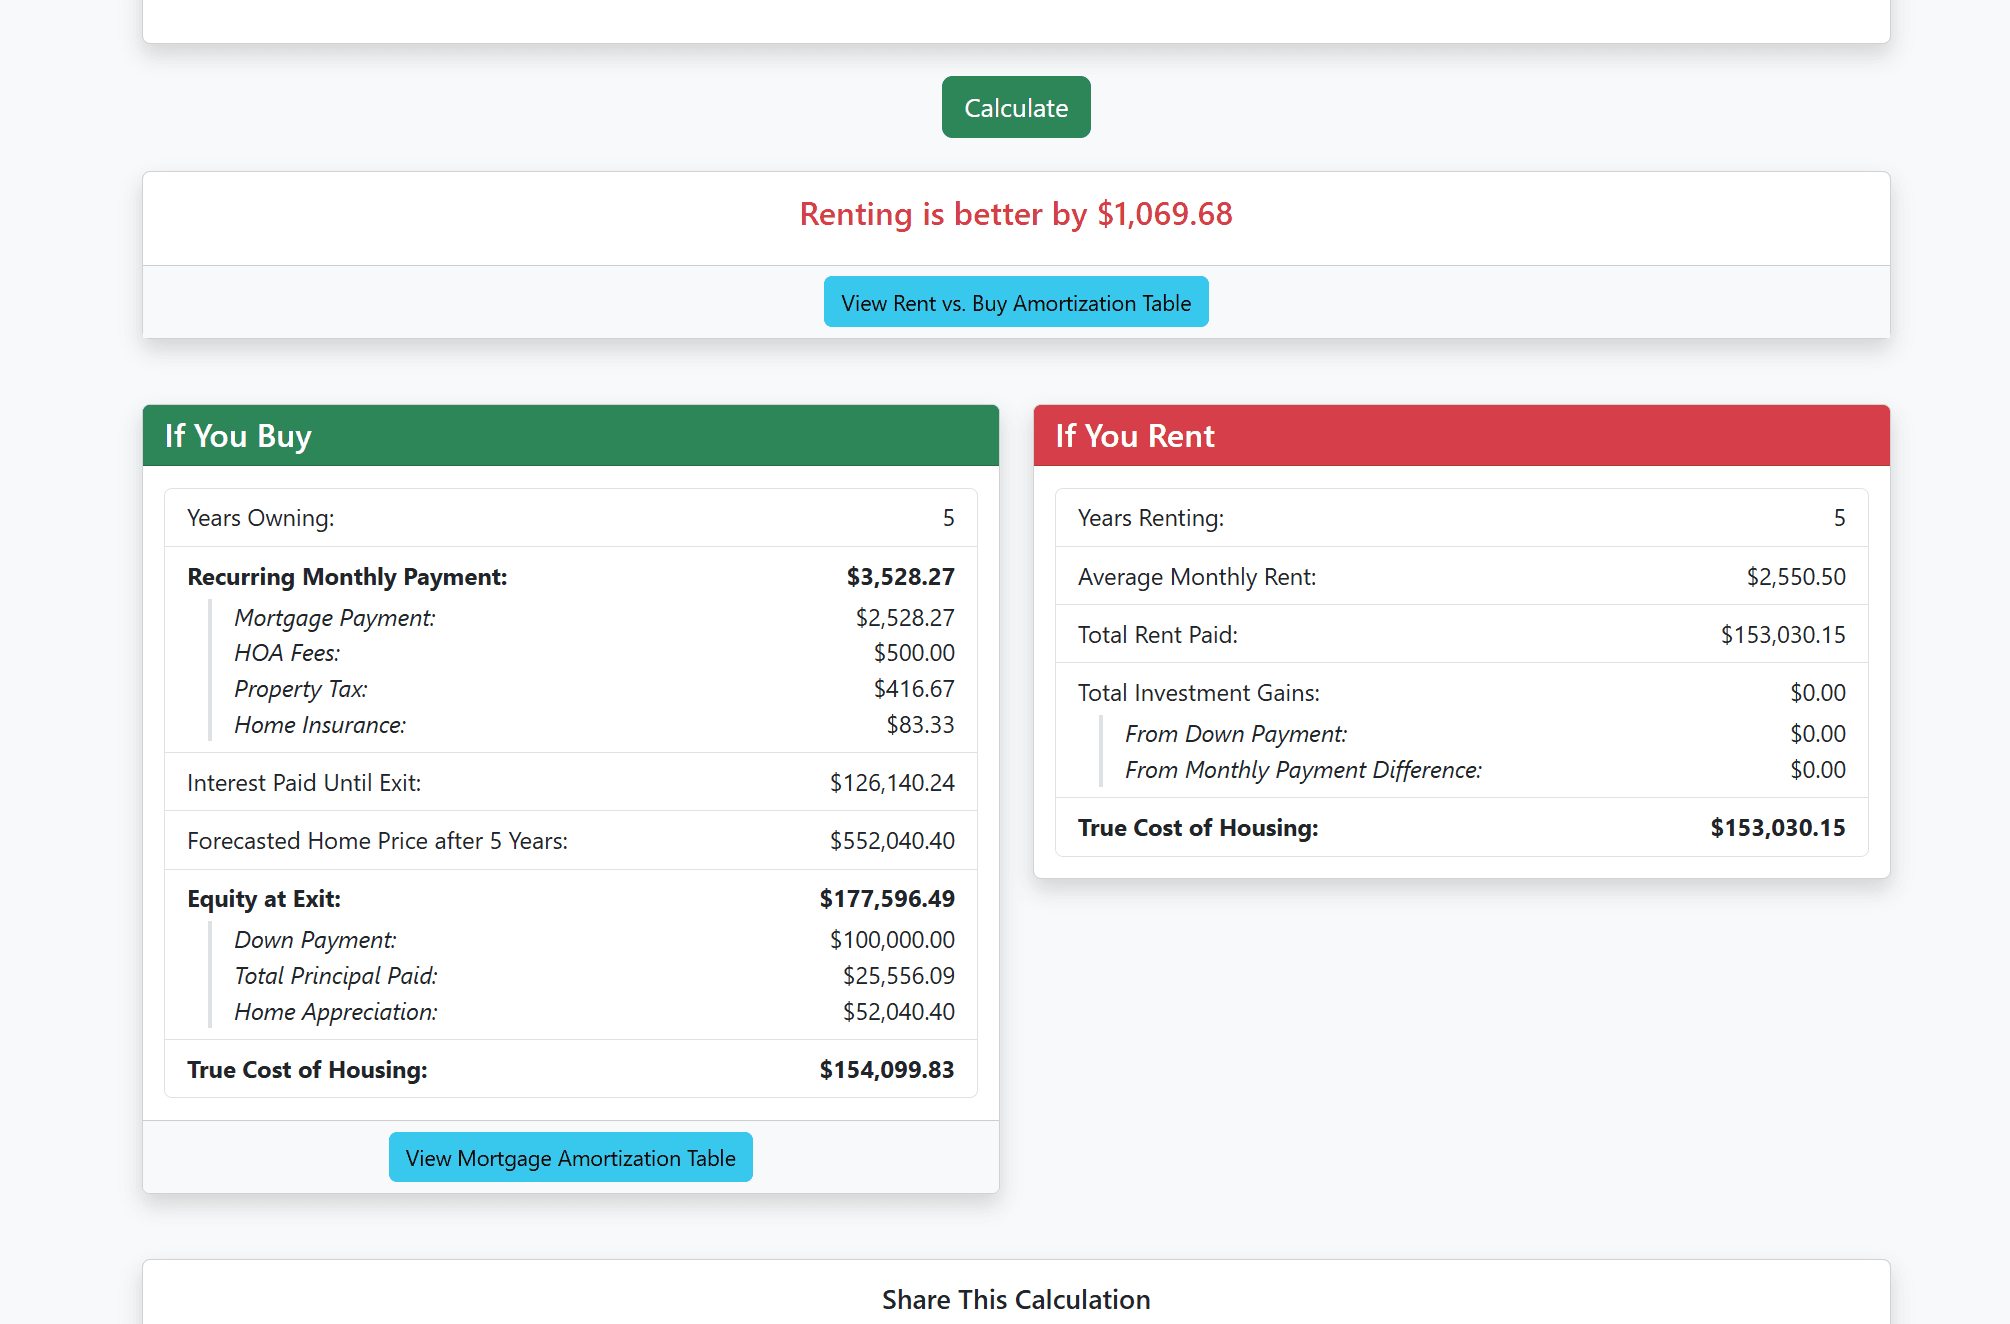Open the Rent vs. Buy Amortization Table
Image resolution: width=2010 pixels, height=1324 pixels.
pyautogui.click(x=1015, y=302)
